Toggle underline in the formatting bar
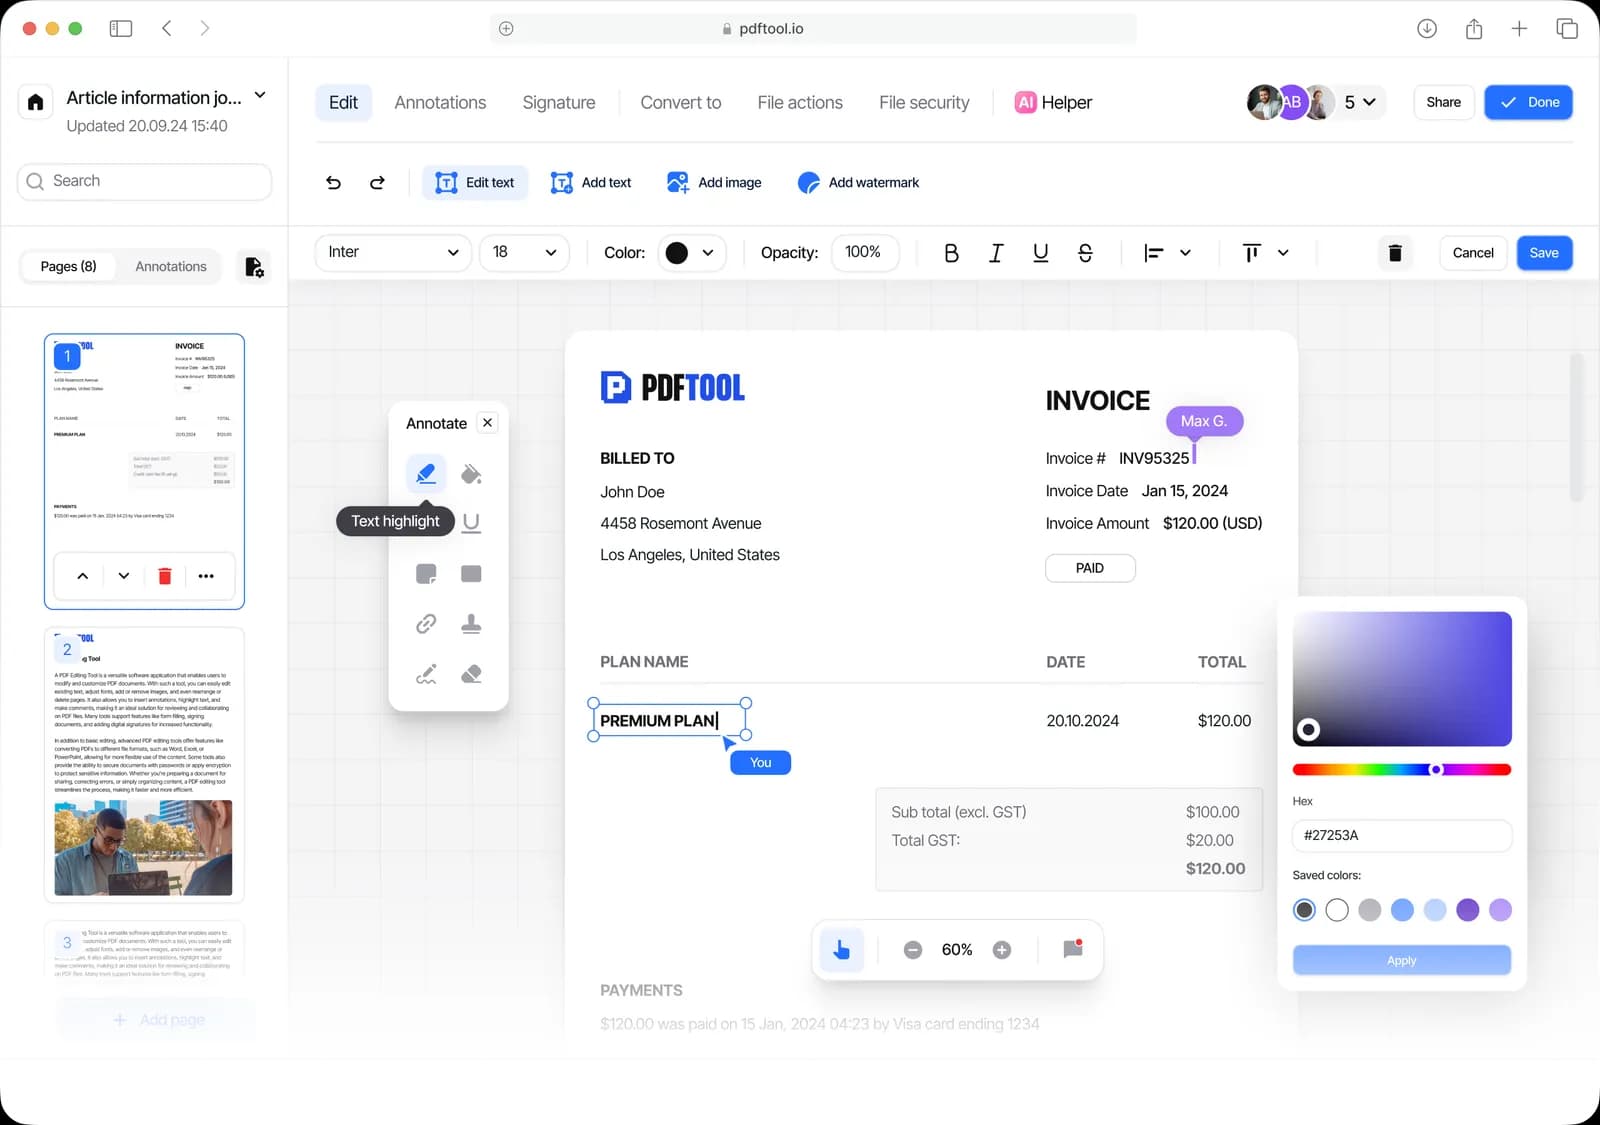 pyautogui.click(x=1040, y=253)
